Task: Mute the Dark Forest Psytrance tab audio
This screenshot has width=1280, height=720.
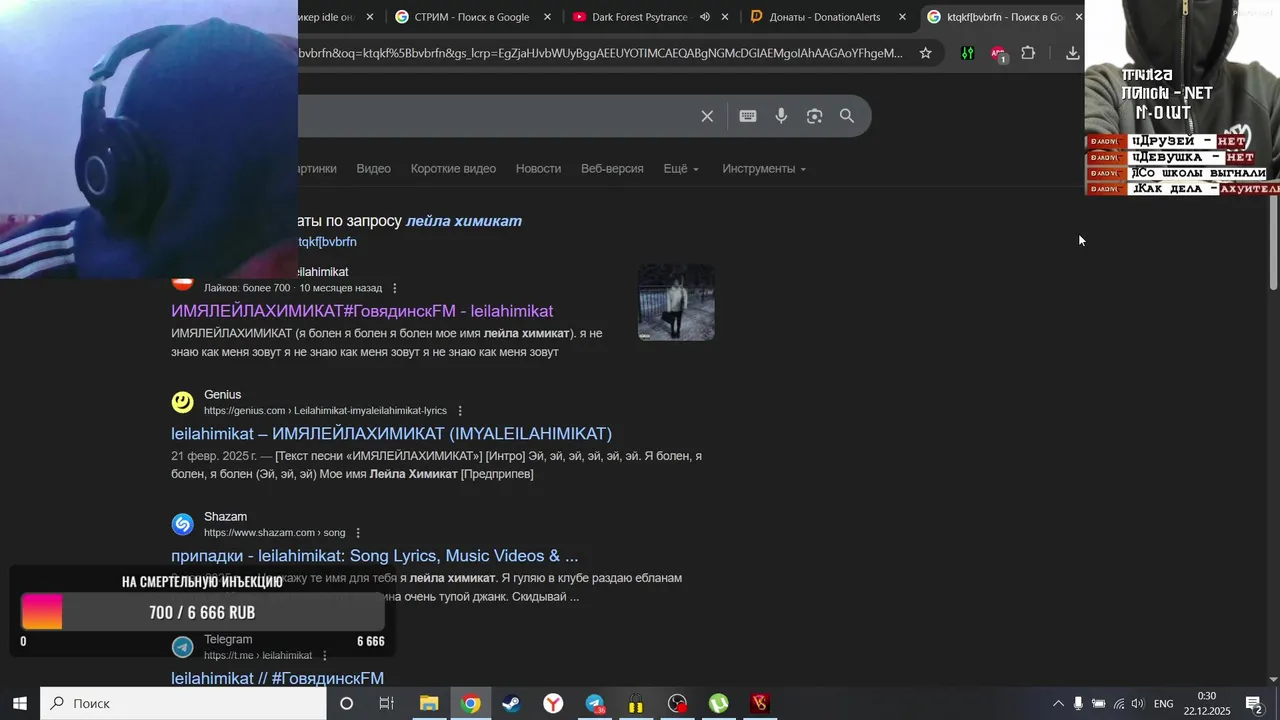Action: [705, 17]
